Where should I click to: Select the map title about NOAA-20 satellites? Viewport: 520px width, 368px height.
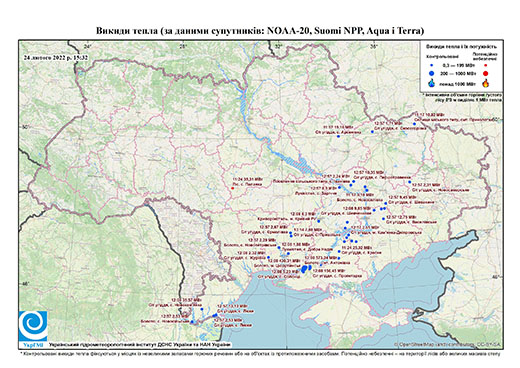tap(260, 31)
